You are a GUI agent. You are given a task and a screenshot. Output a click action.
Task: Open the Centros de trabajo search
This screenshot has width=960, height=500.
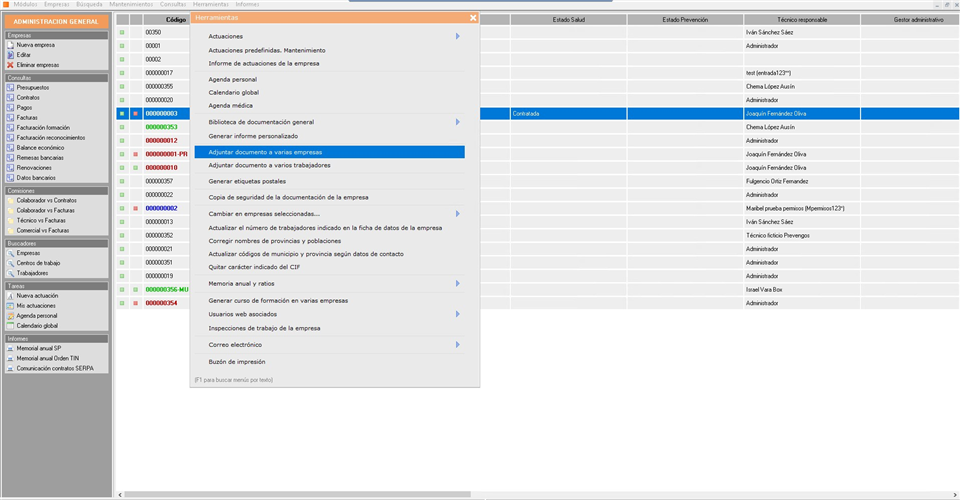coord(11,262)
